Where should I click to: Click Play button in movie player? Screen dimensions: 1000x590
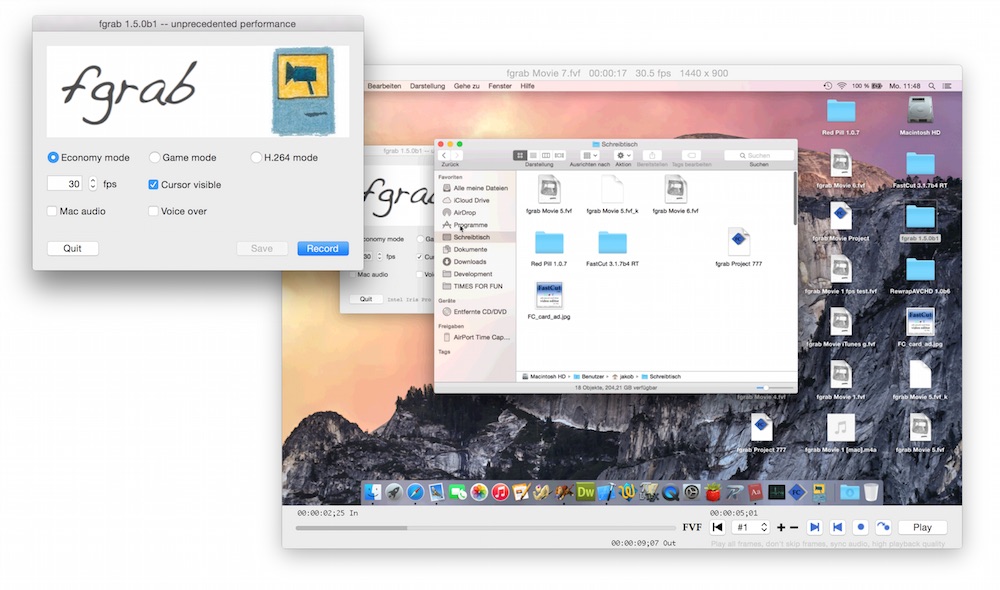(922, 527)
